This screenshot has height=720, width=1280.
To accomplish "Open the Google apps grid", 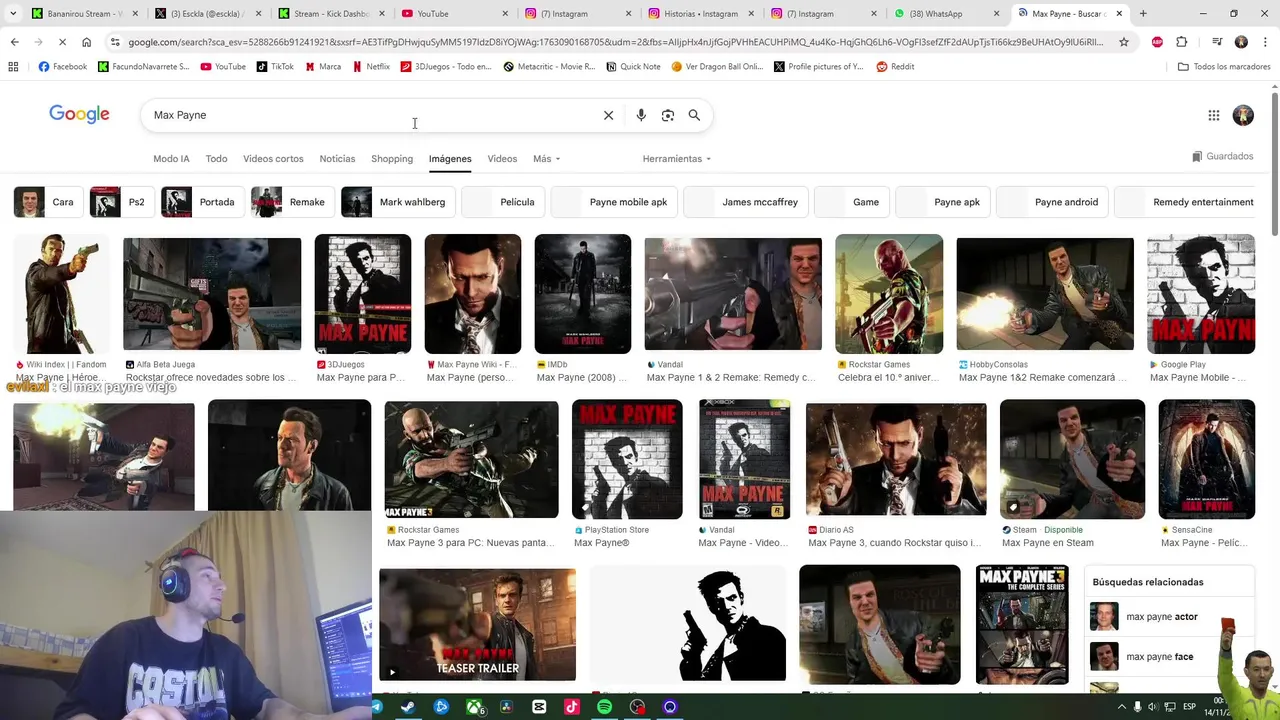I will tap(1214, 115).
